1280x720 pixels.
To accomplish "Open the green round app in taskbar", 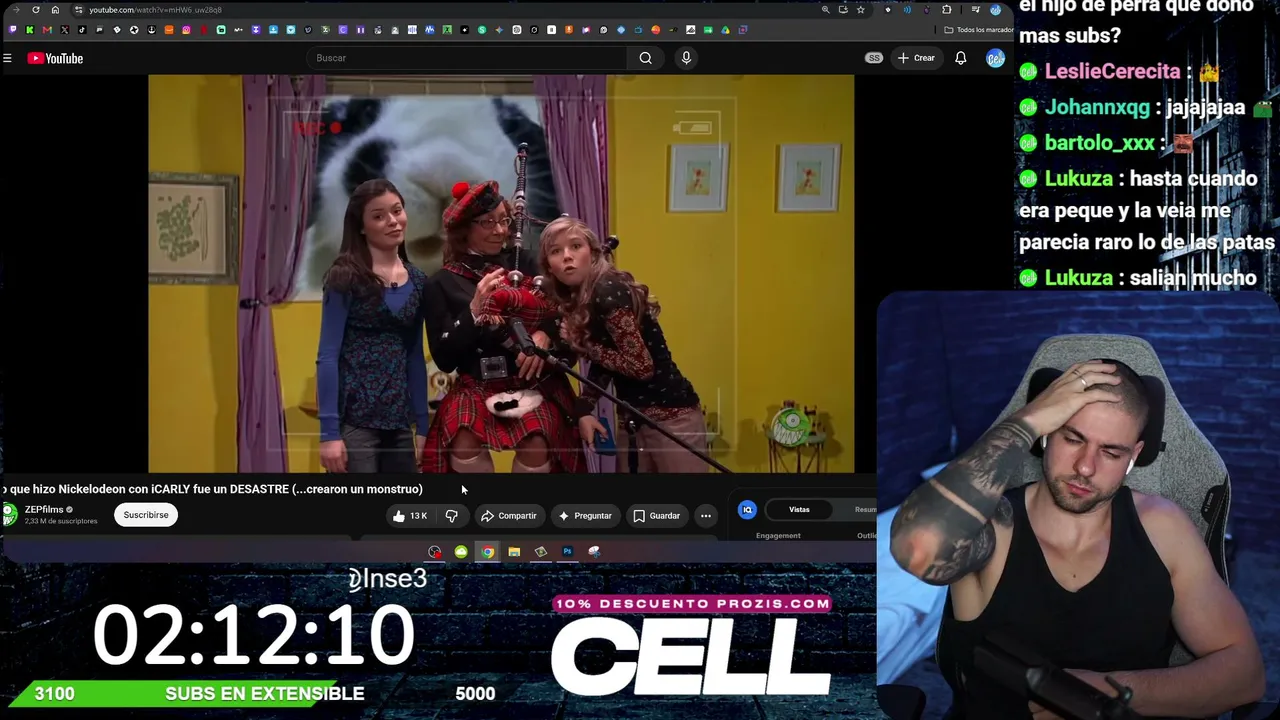I will click(x=461, y=552).
